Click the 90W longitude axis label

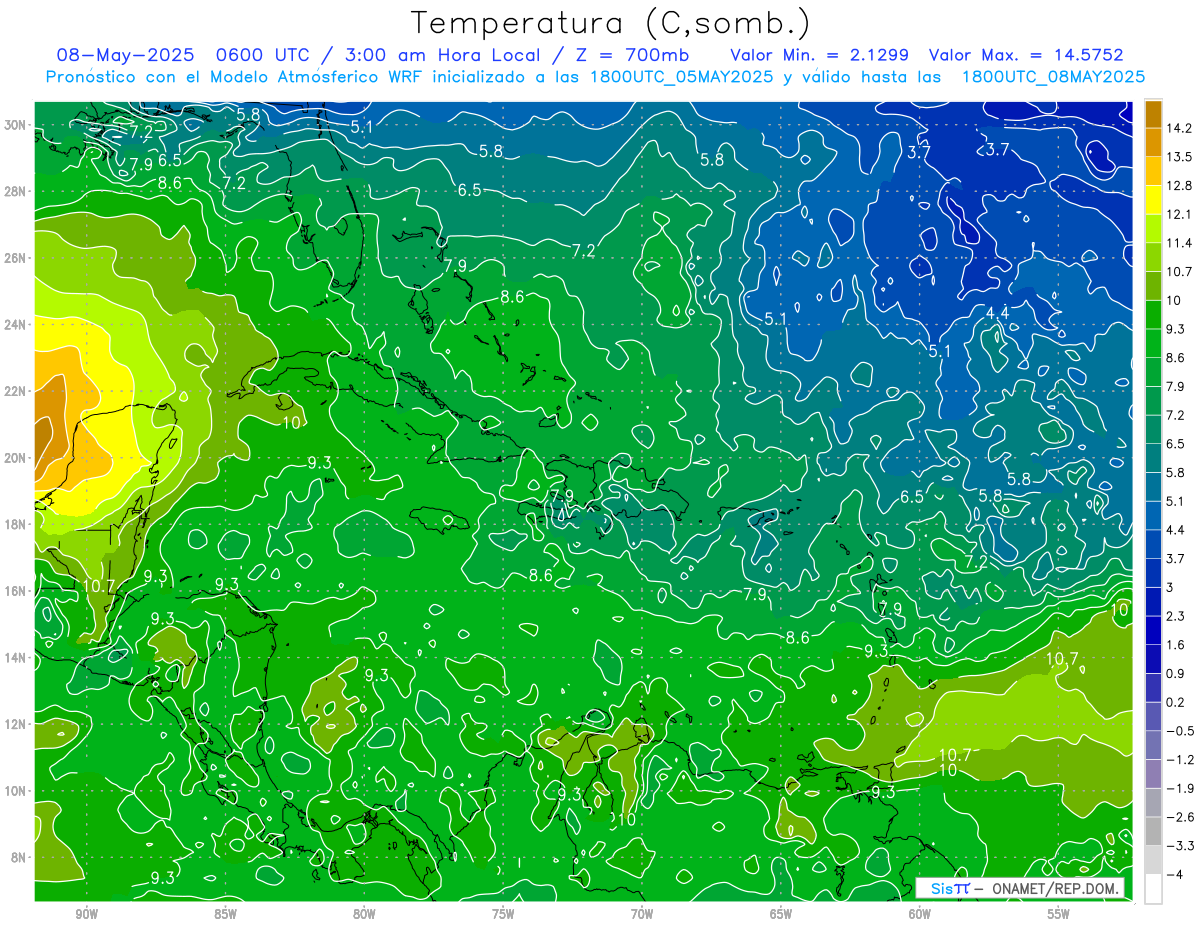coord(86,914)
